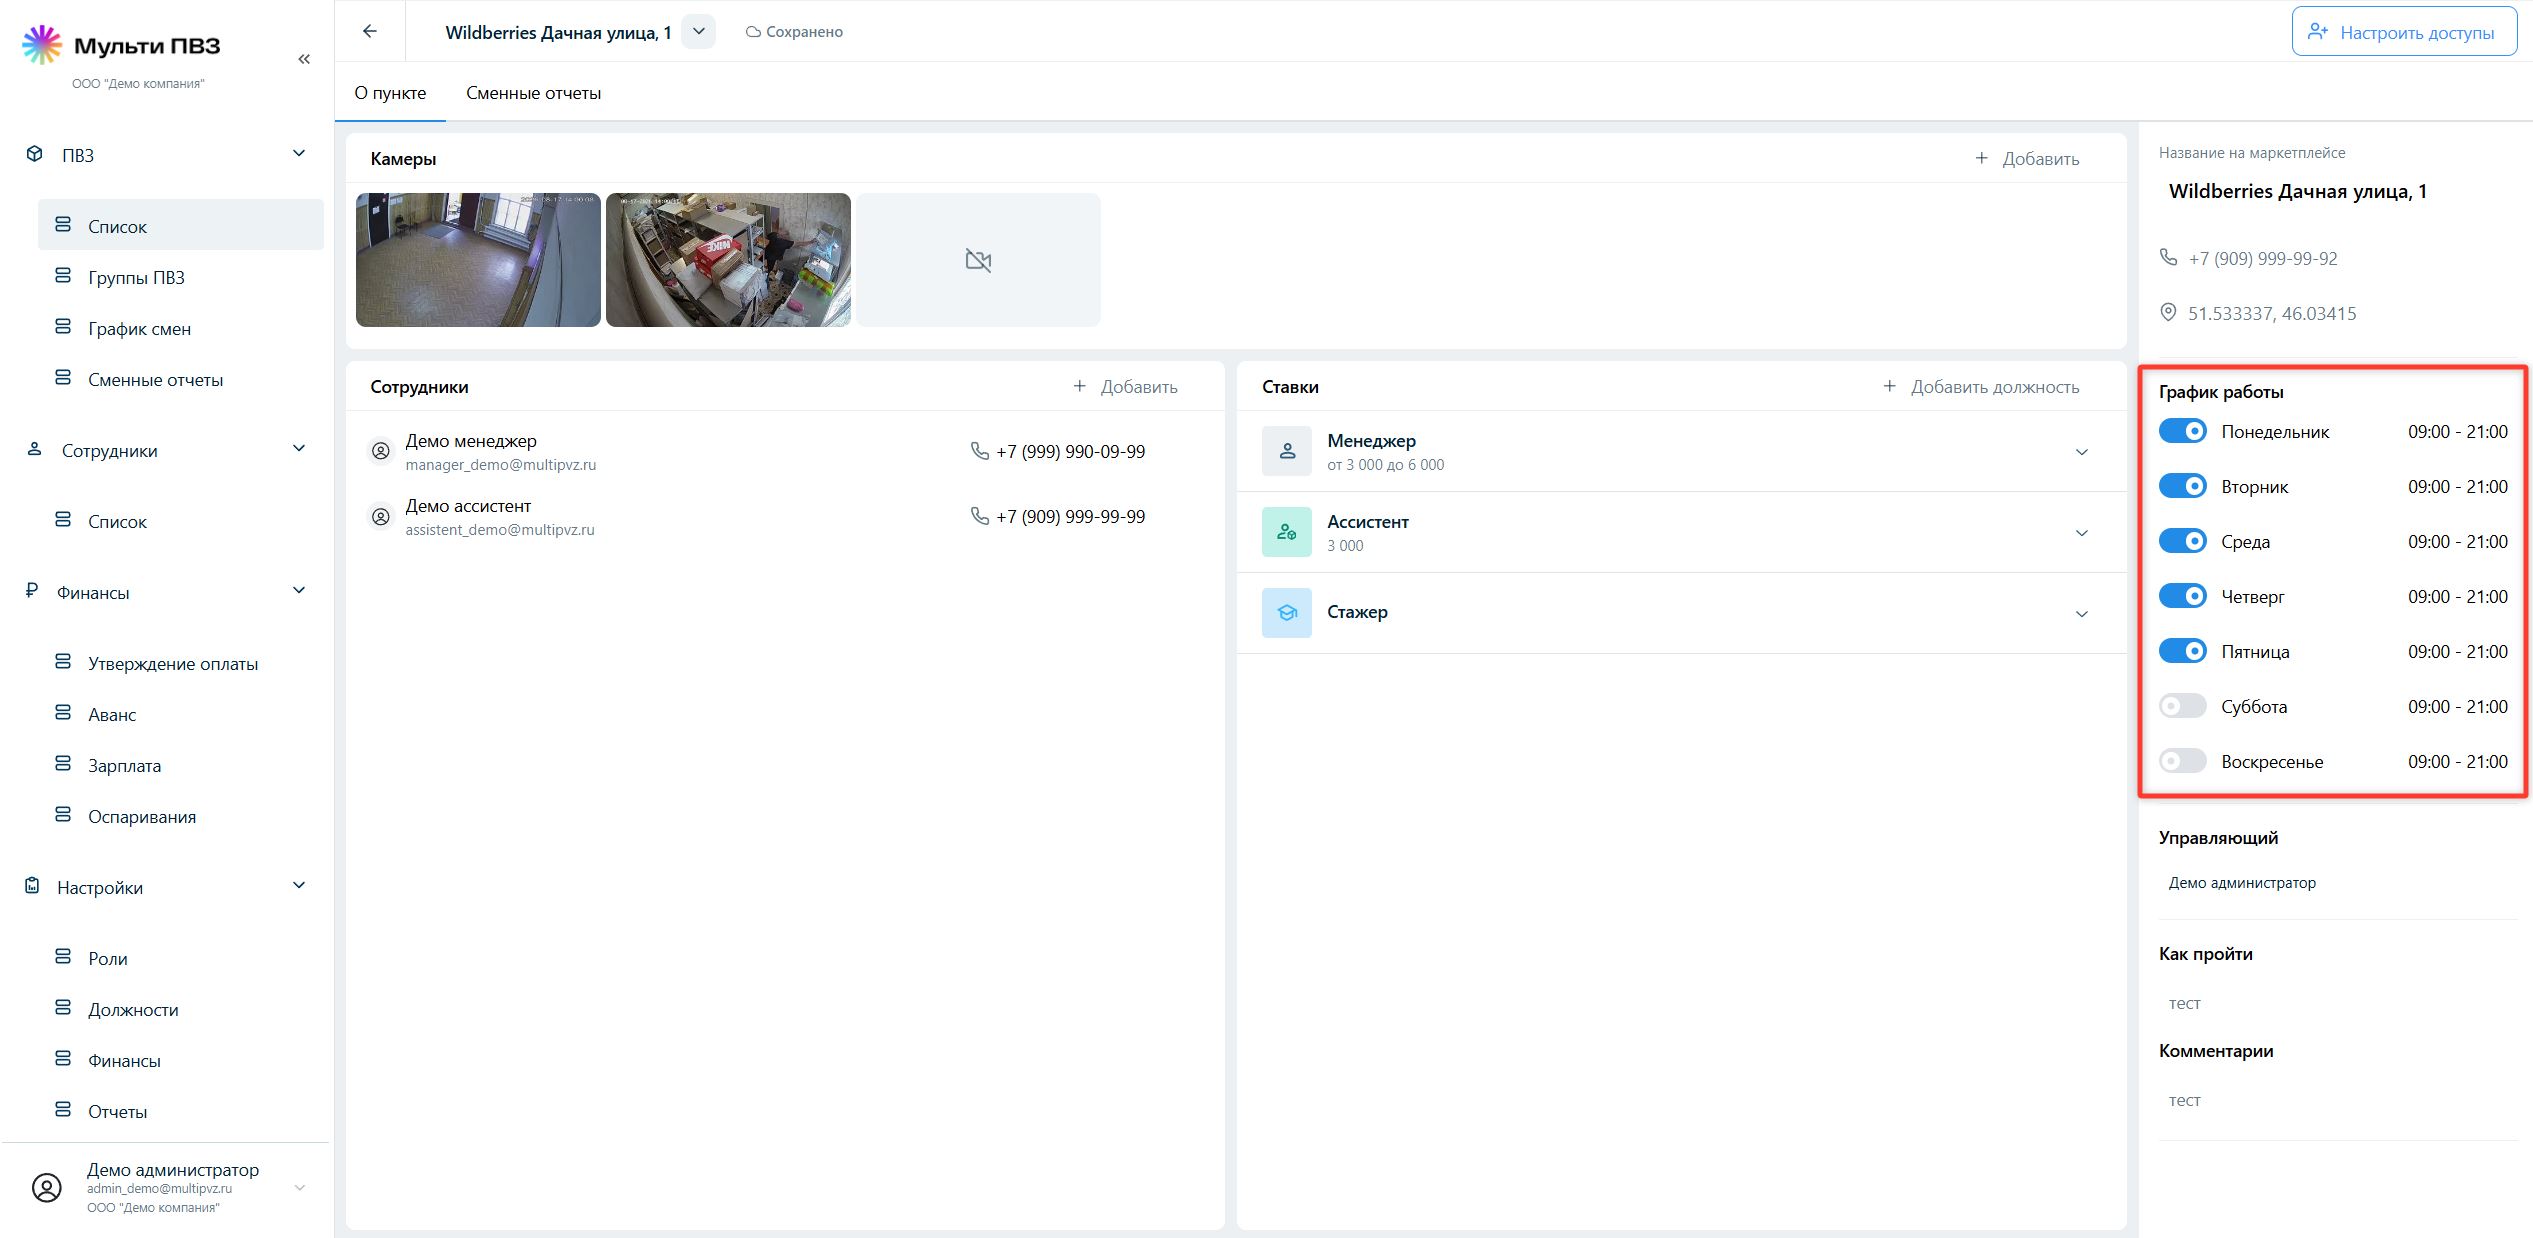Click the Стажер graduation cap icon
The image size is (2533, 1238).
coord(1287,613)
